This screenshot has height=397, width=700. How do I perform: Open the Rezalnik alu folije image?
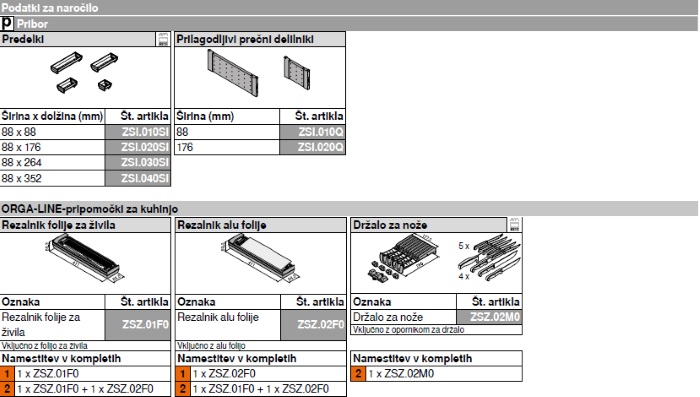click(x=260, y=260)
